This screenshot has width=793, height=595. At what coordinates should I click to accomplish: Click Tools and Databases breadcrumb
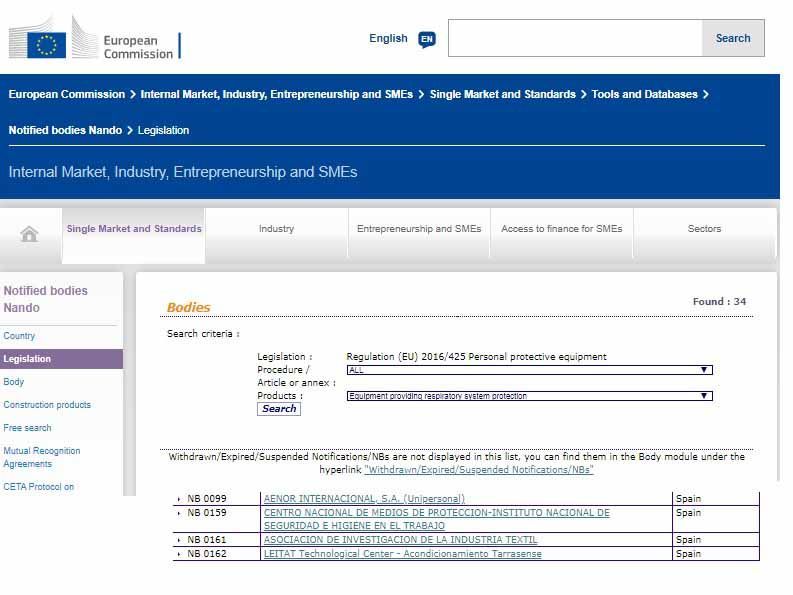(644, 94)
